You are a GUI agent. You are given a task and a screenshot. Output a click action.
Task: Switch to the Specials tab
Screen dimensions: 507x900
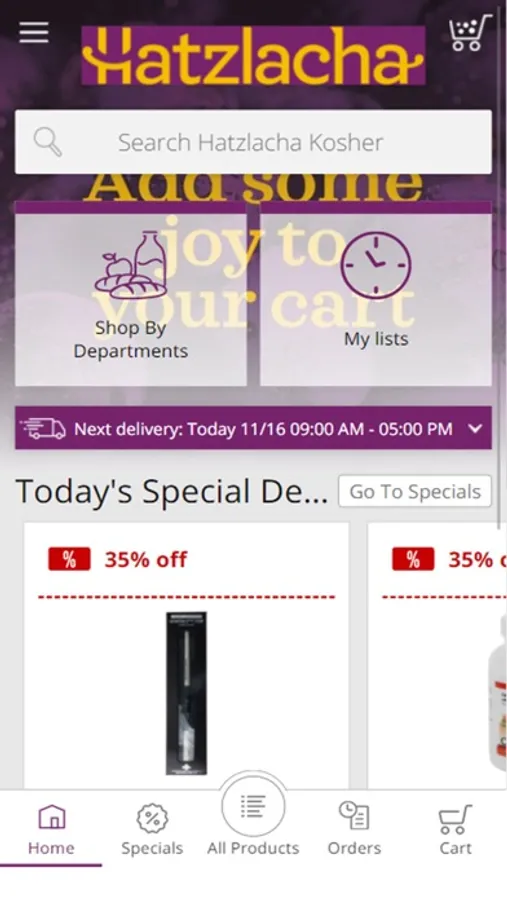point(152,829)
